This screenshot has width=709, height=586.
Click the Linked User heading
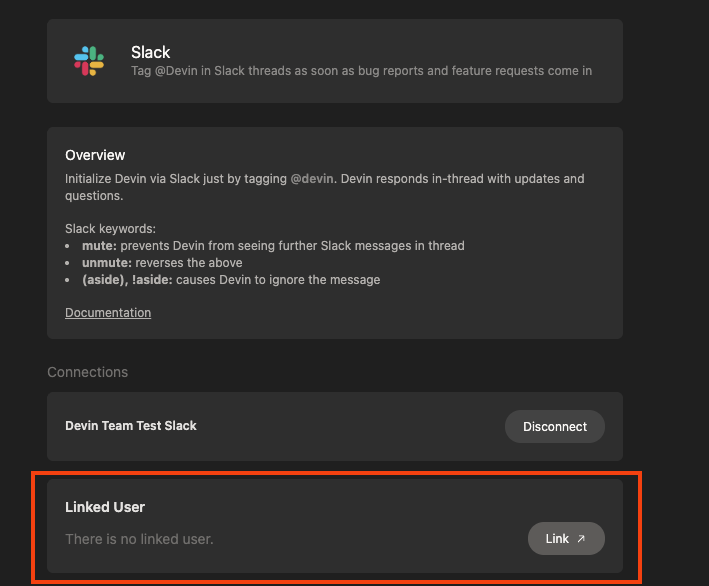(x=105, y=507)
